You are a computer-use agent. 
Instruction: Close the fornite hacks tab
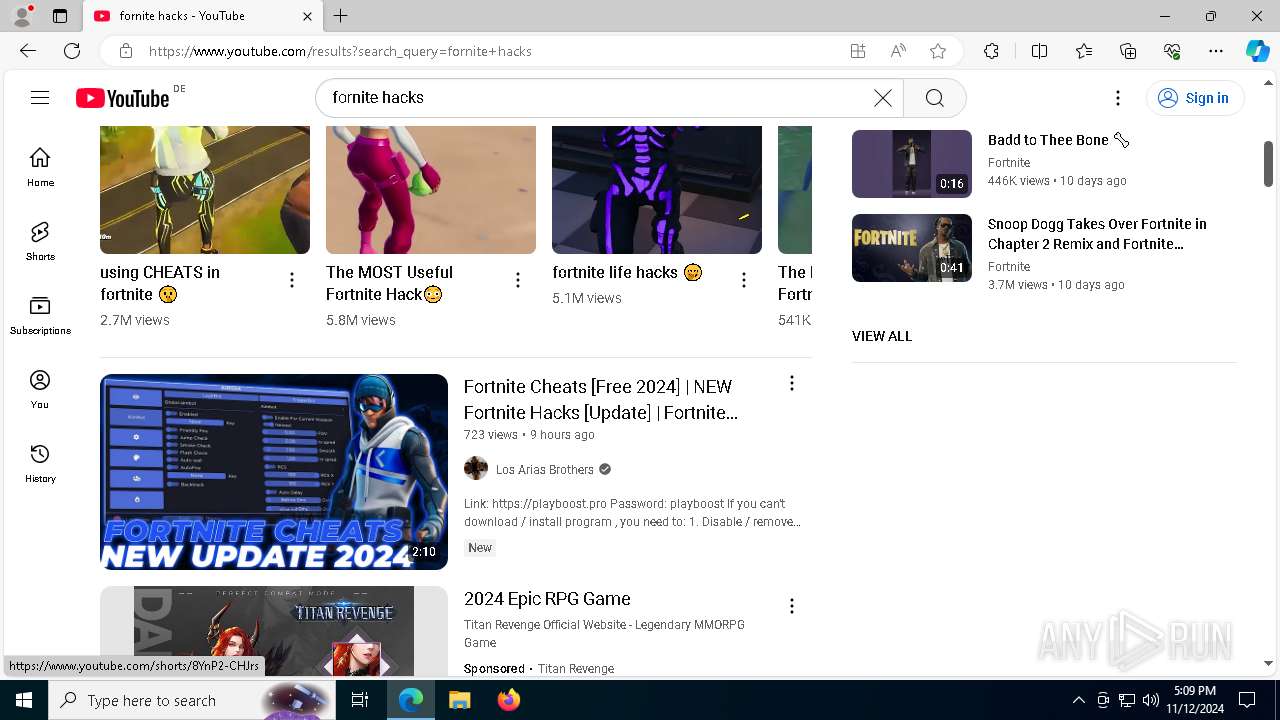(x=307, y=16)
